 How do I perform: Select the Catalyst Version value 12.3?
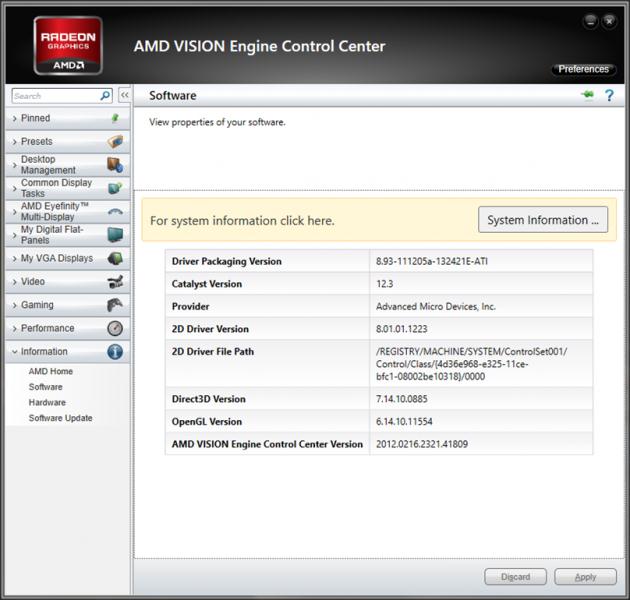click(385, 284)
